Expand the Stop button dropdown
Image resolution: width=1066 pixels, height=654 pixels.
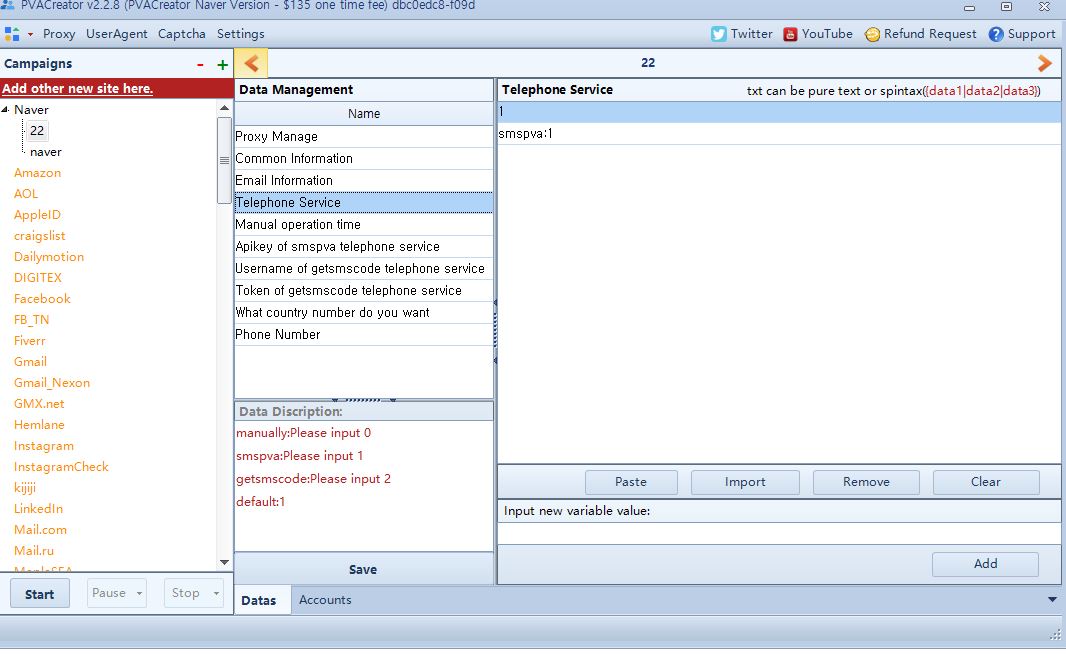pyautogui.click(x=216, y=593)
